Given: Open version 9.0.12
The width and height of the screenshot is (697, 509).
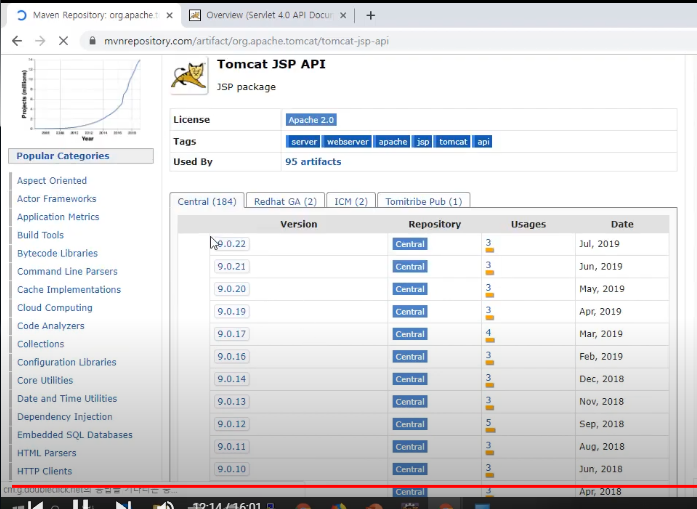Looking at the screenshot, I should pos(232,424).
